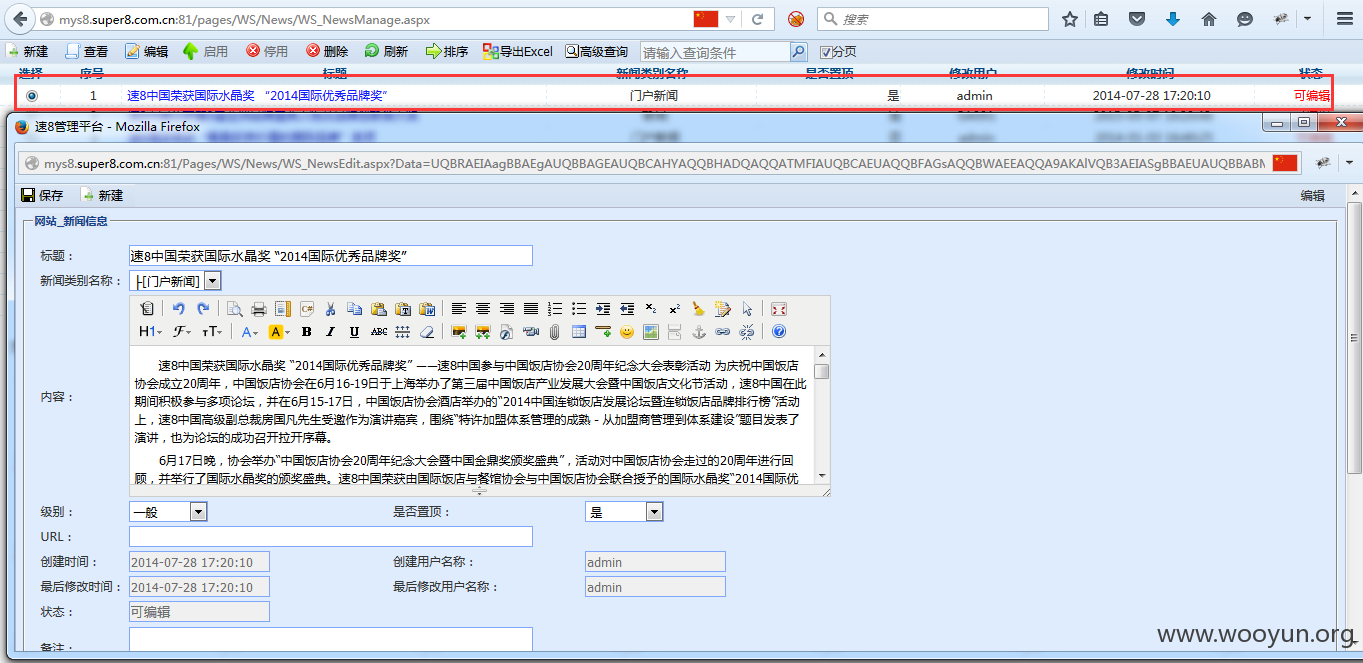1363x663 pixels.
Task: Click 新建 in the main toolbar
Action: [27, 52]
